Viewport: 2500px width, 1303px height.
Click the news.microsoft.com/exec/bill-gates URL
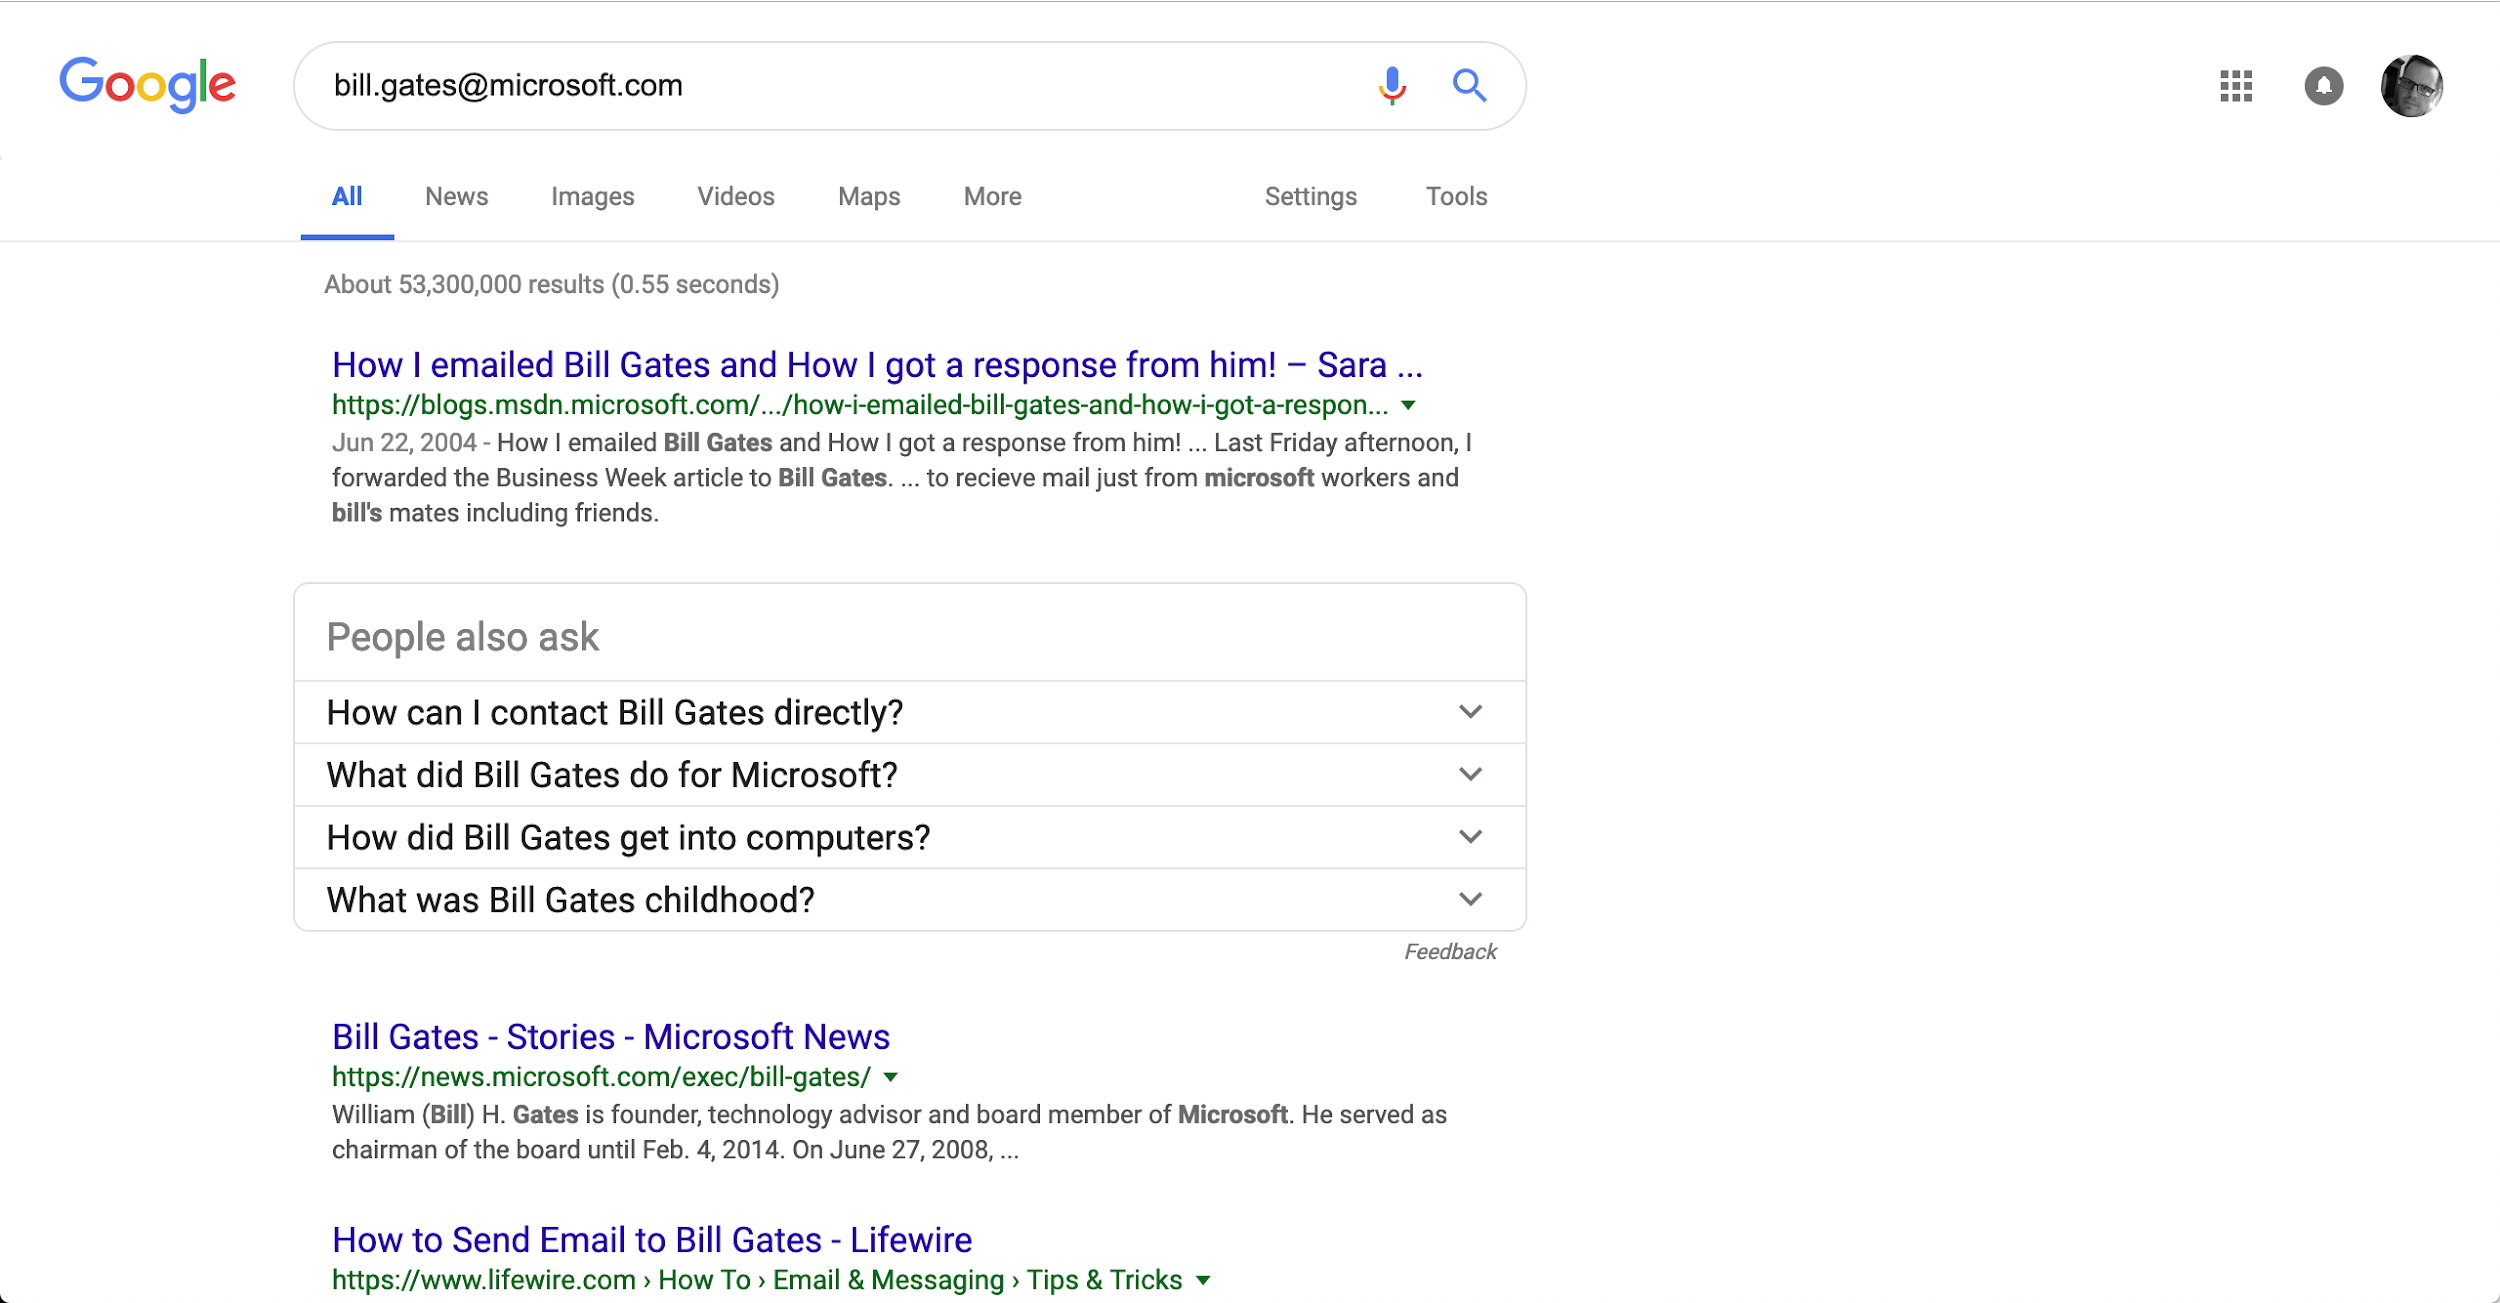(x=602, y=1077)
